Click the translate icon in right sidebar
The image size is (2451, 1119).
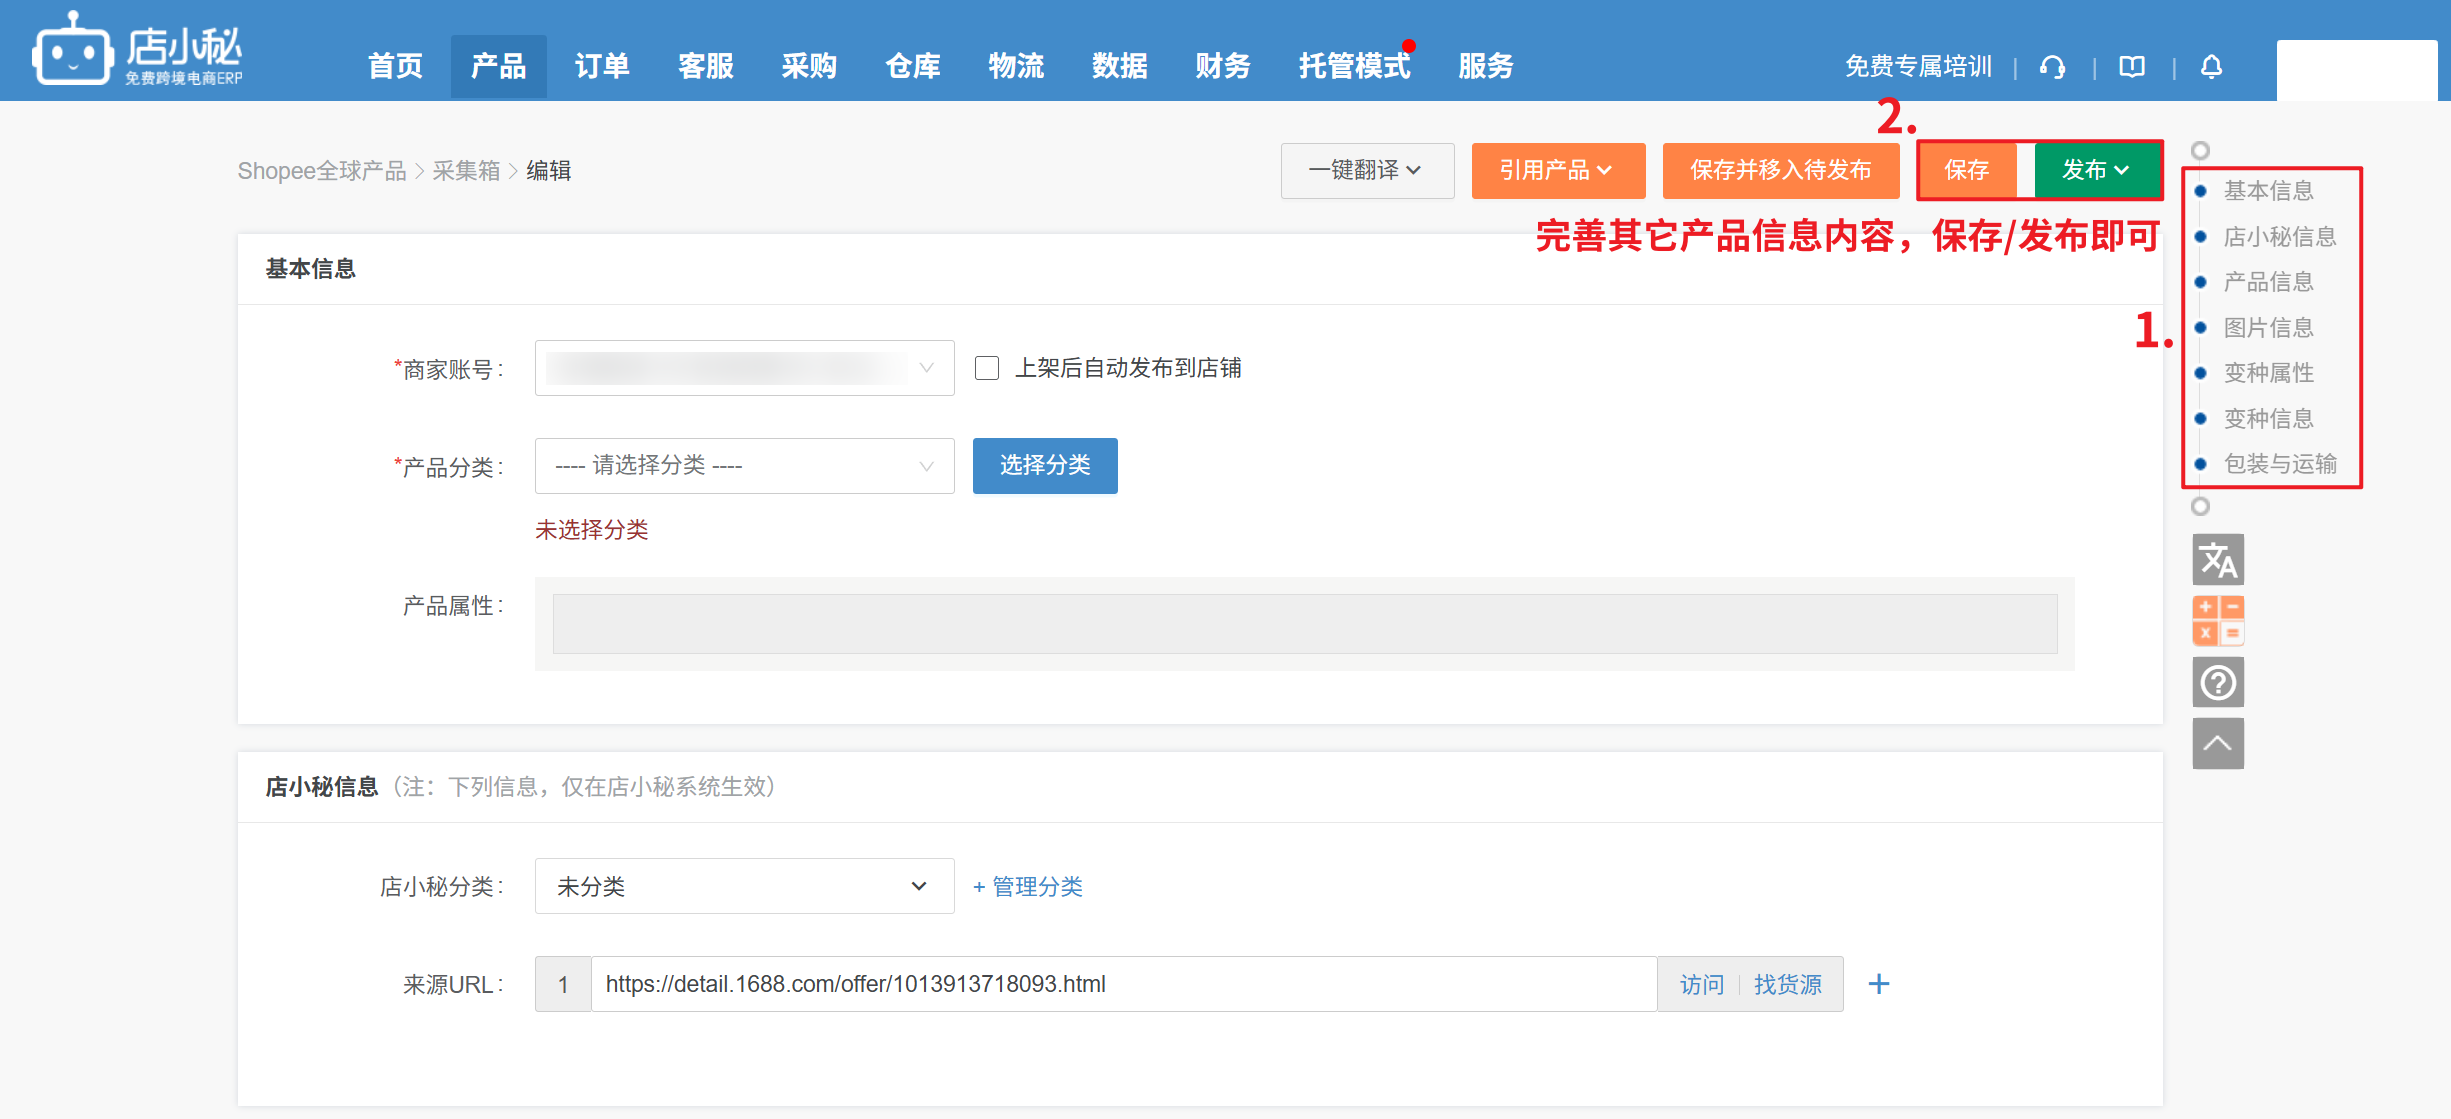pos(2217,560)
